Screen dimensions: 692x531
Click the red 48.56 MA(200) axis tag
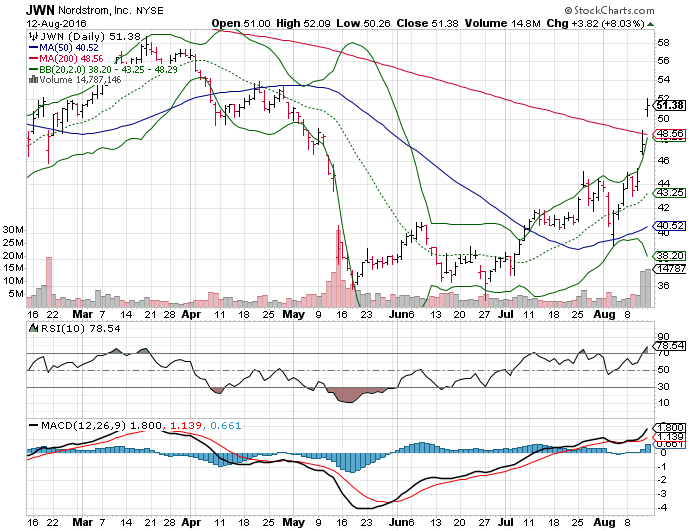tap(669, 133)
